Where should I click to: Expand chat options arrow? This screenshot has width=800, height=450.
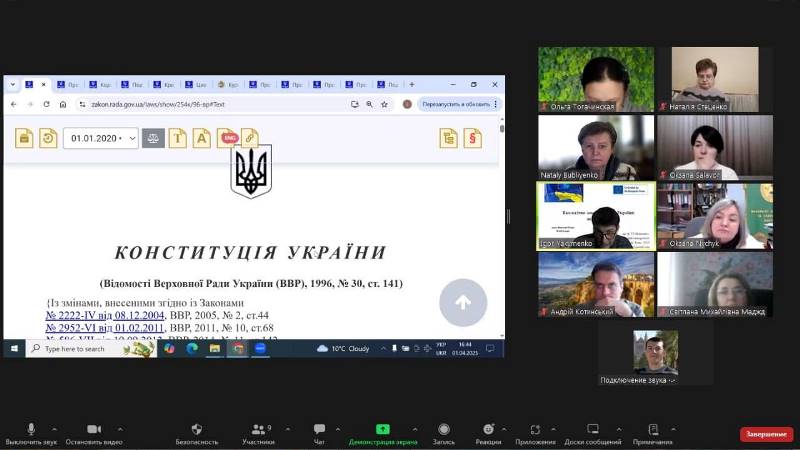coord(338,429)
